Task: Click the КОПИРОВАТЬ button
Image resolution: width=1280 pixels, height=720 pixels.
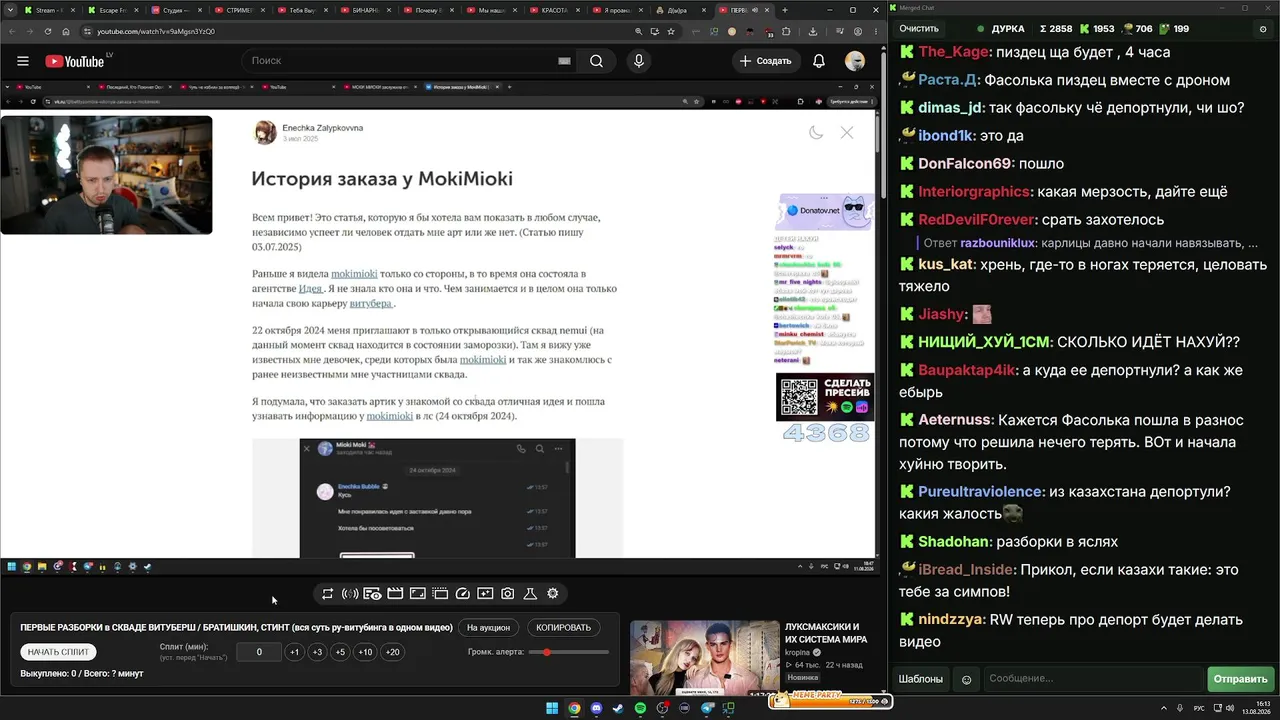Action: [x=564, y=628]
